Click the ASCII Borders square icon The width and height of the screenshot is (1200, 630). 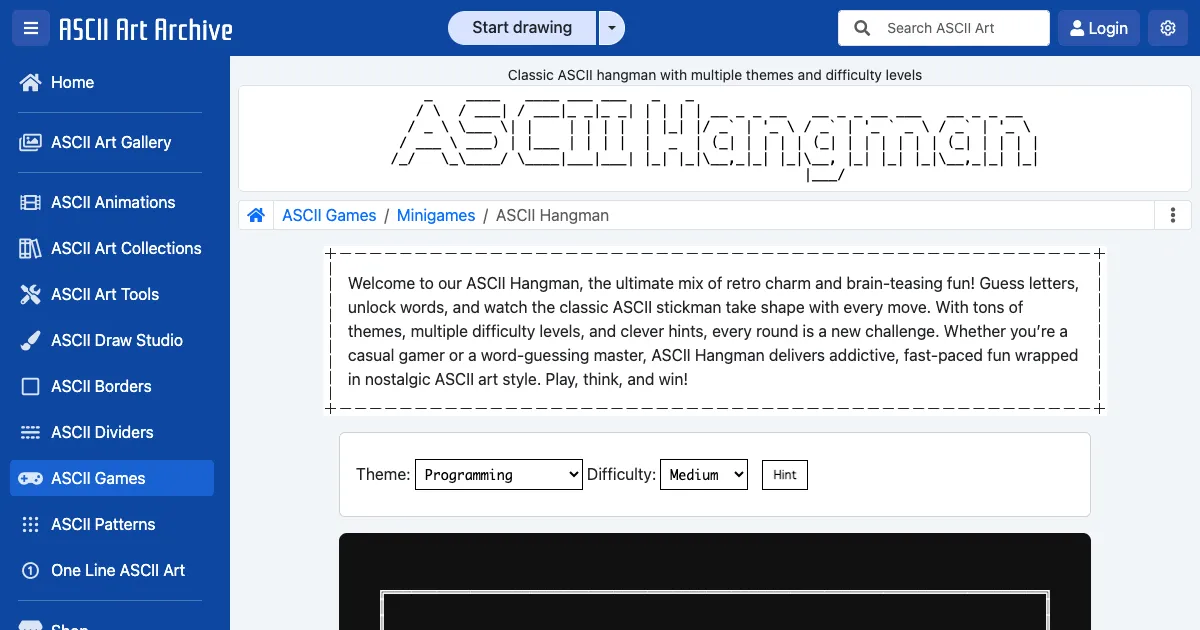[30, 386]
